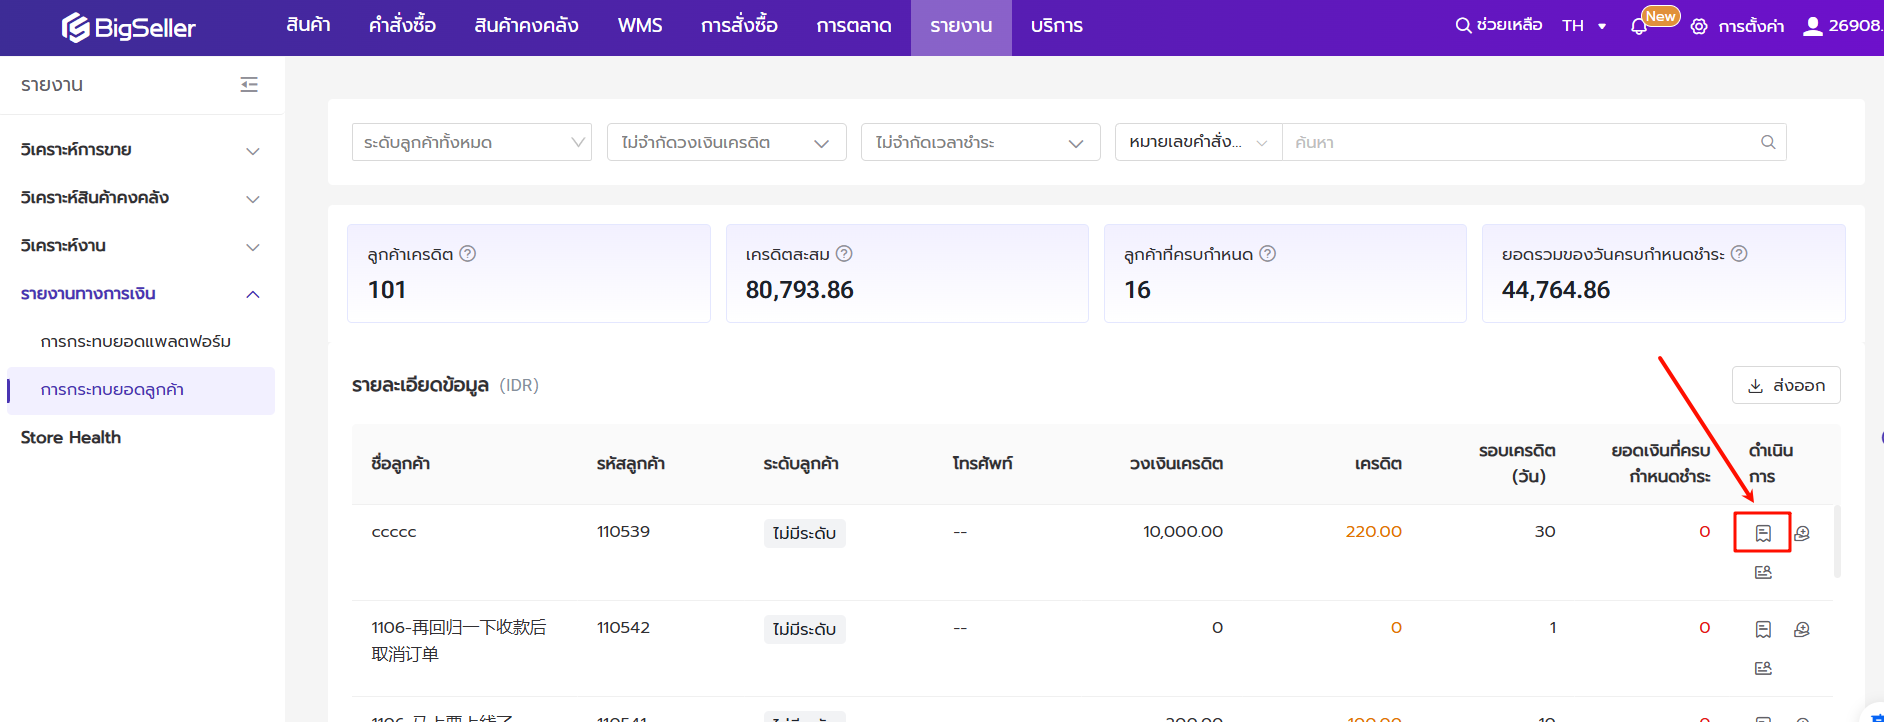Click the receipt icon in the ccccc row

coord(1763,533)
